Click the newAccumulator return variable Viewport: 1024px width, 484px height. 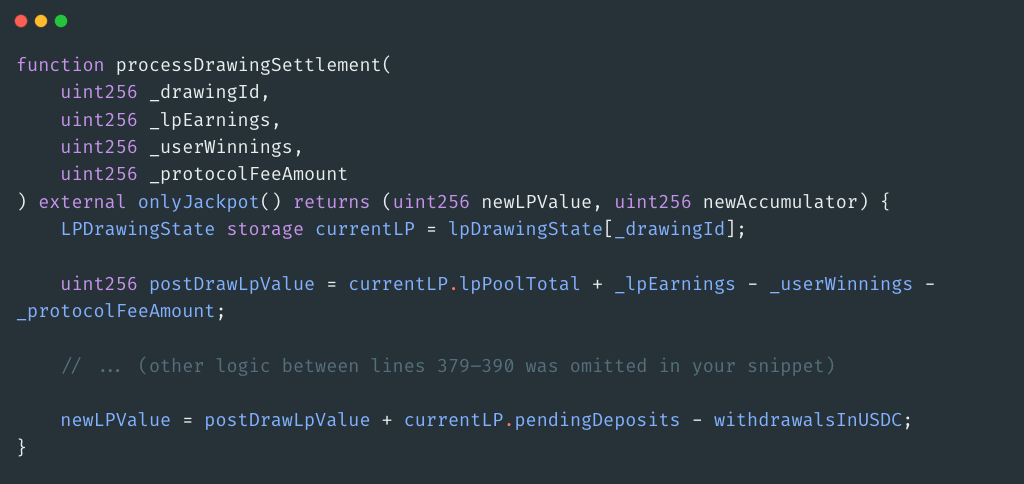click(x=780, y=201)
